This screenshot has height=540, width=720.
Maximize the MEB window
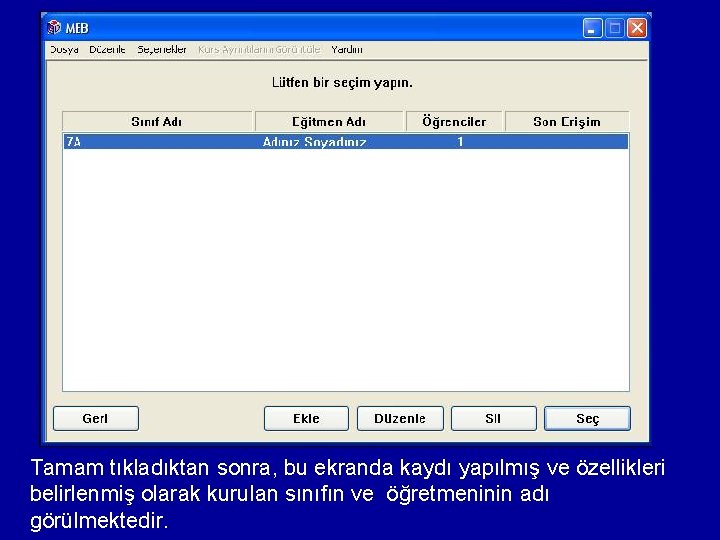tap(614, 28)
